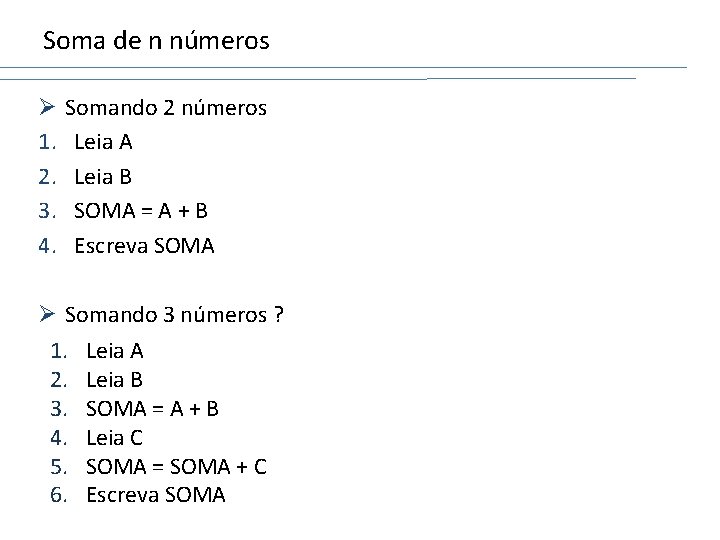720x540 pixels.
Task: Click list number "6." in the second list
Action: [58, 494]
